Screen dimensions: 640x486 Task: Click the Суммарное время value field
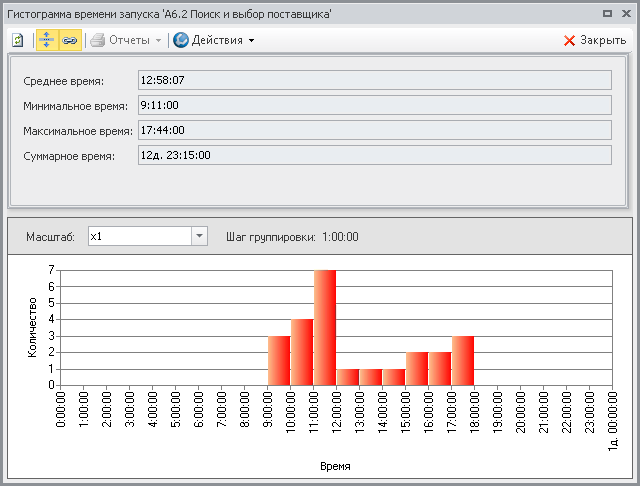tap(374, 155)
